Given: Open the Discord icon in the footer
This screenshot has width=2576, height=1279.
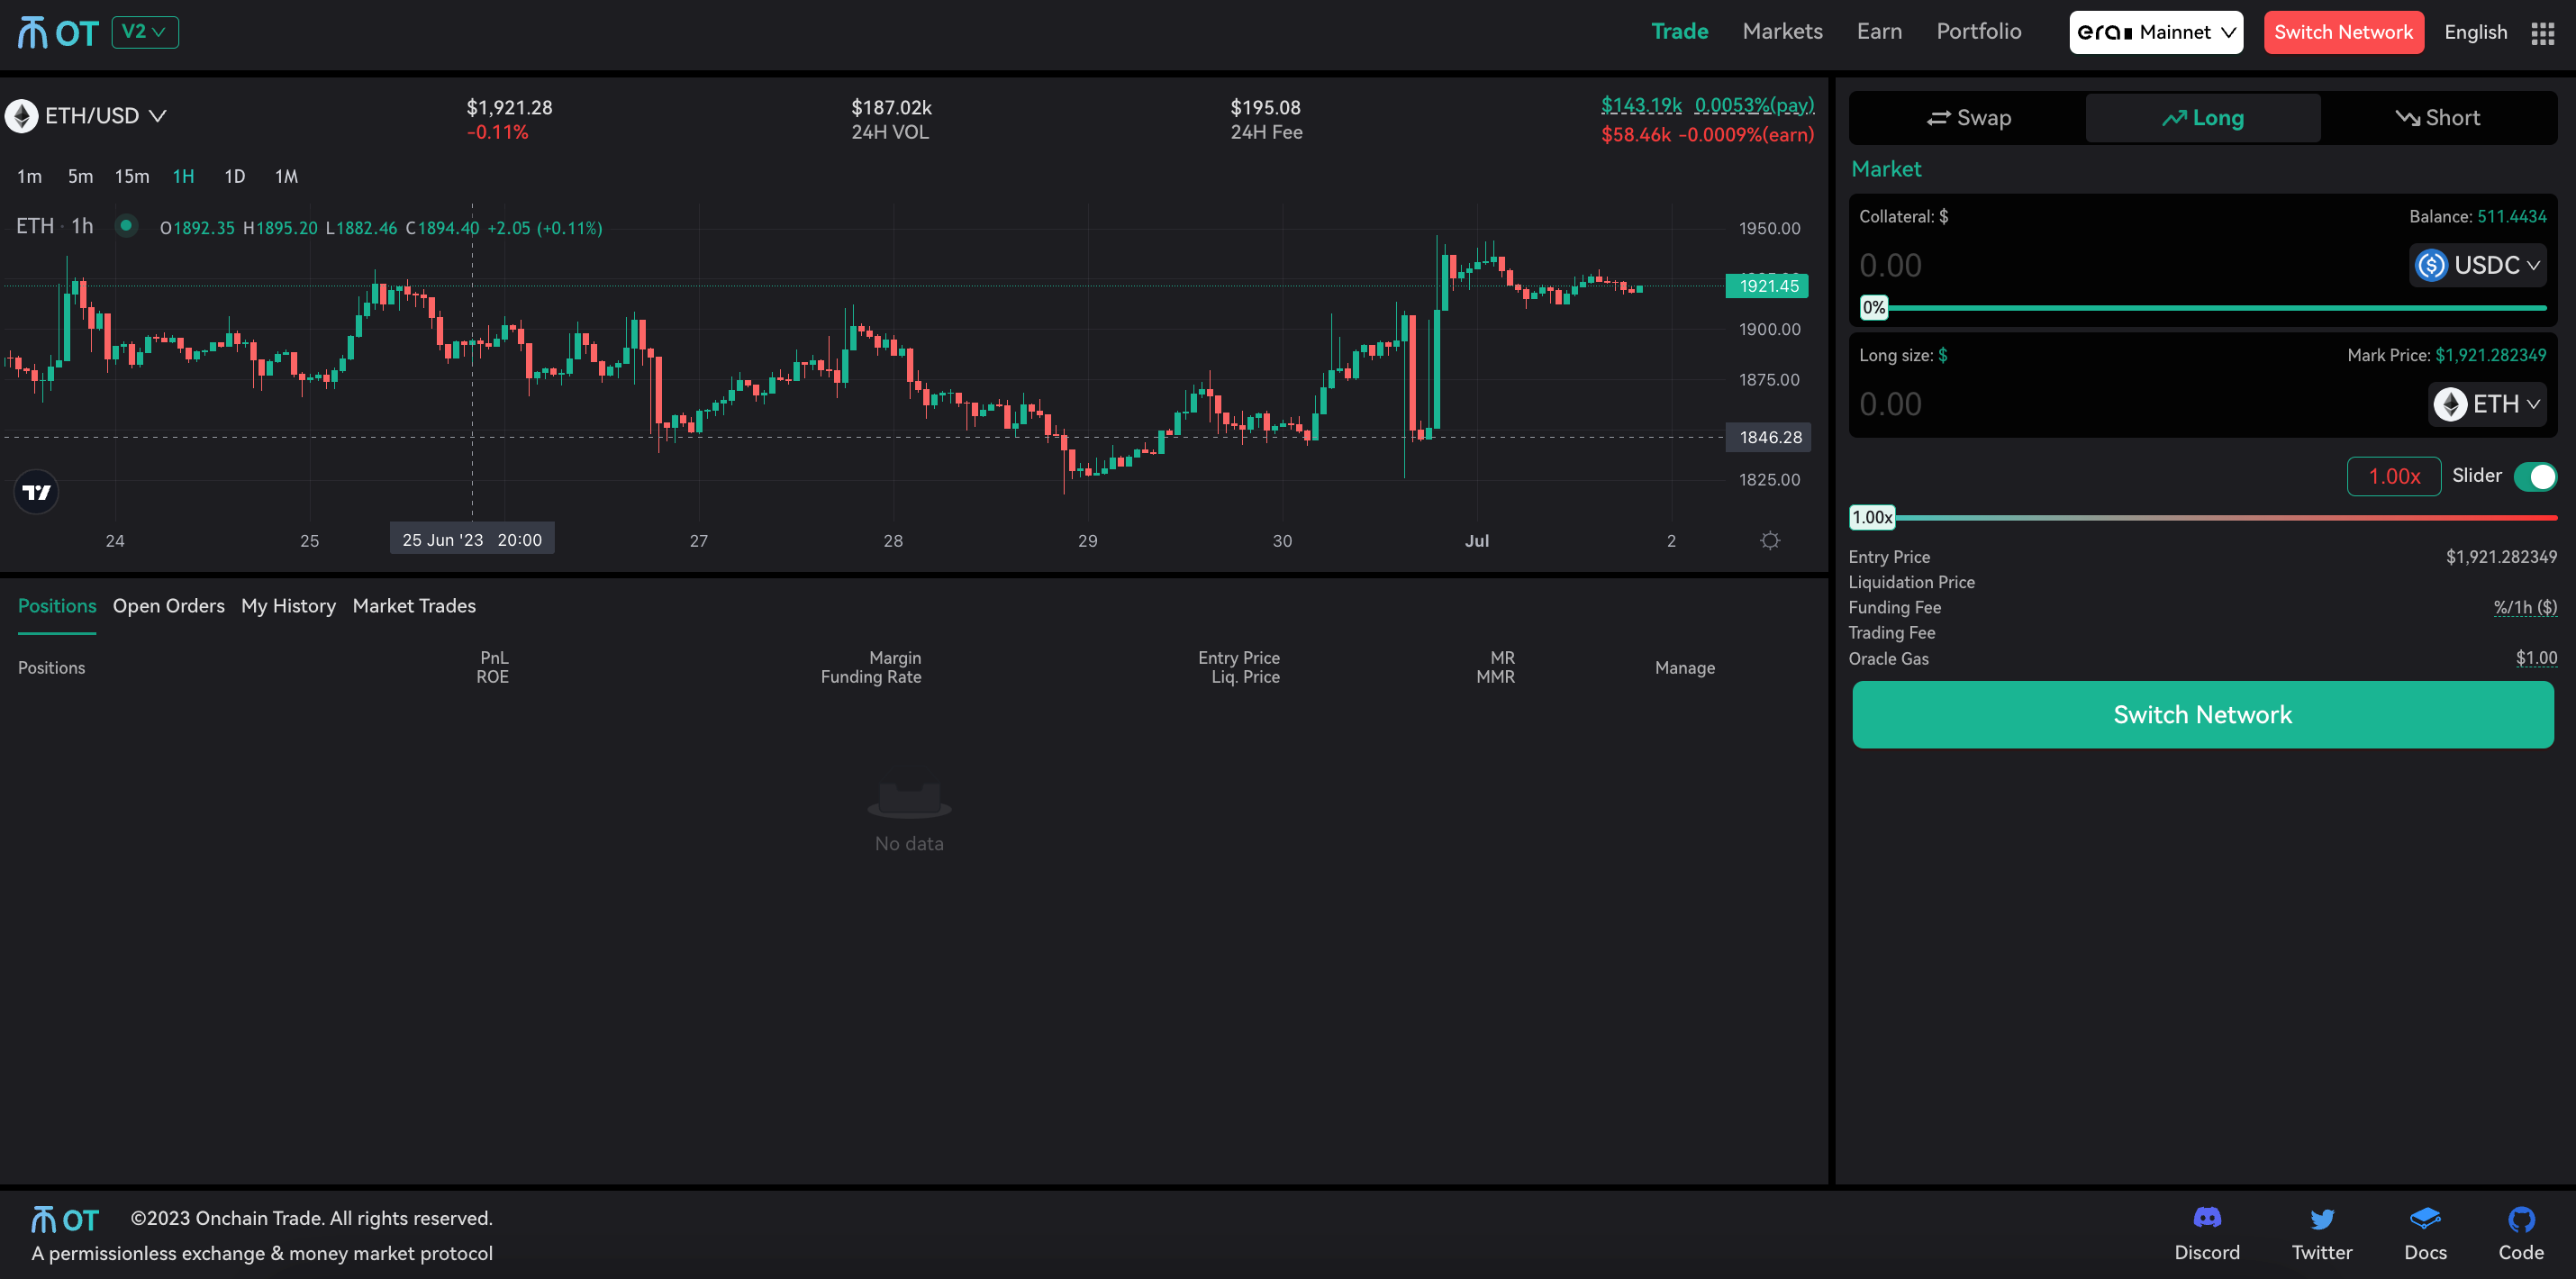Looking at the screenshot, I should pos(2206,1218).
